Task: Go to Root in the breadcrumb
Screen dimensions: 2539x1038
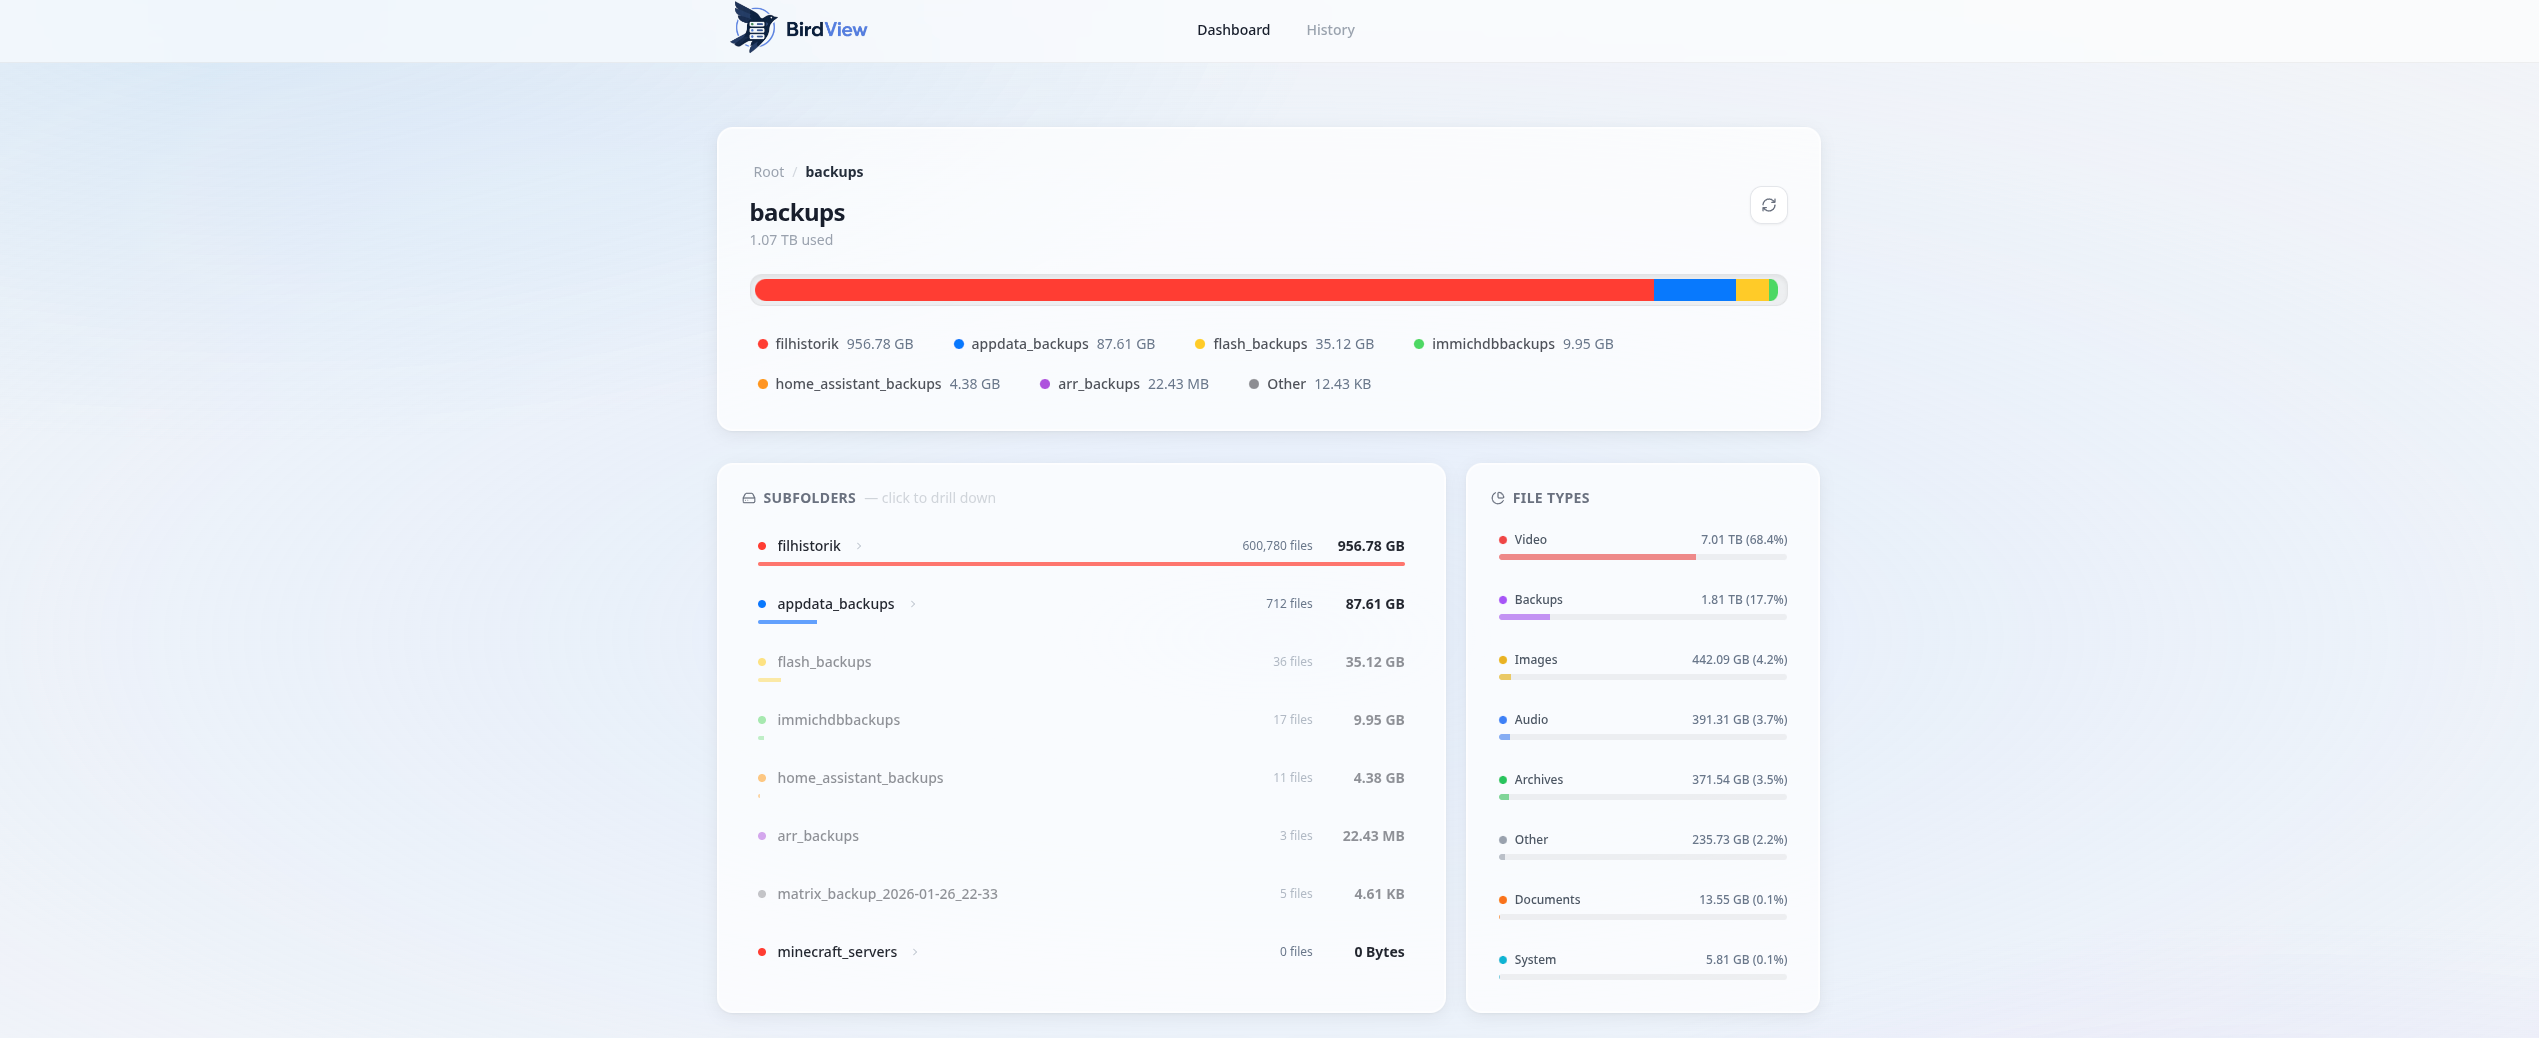Action: [768, 172]
